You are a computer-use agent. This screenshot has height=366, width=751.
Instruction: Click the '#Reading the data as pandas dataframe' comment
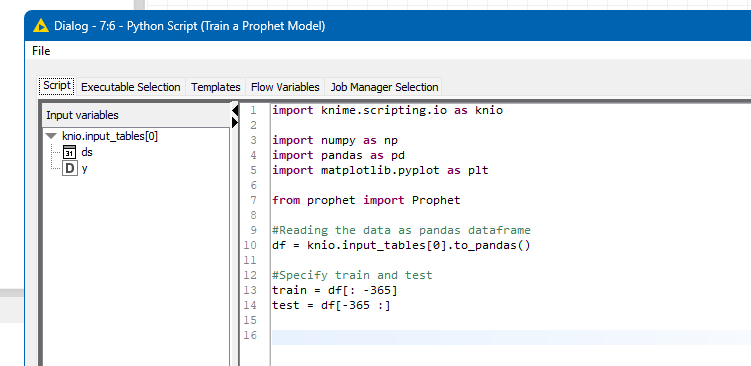point(401,230)
